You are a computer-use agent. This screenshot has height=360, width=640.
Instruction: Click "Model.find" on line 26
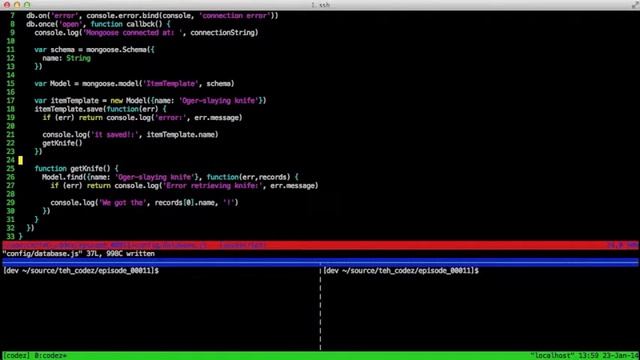coord(62,177)
